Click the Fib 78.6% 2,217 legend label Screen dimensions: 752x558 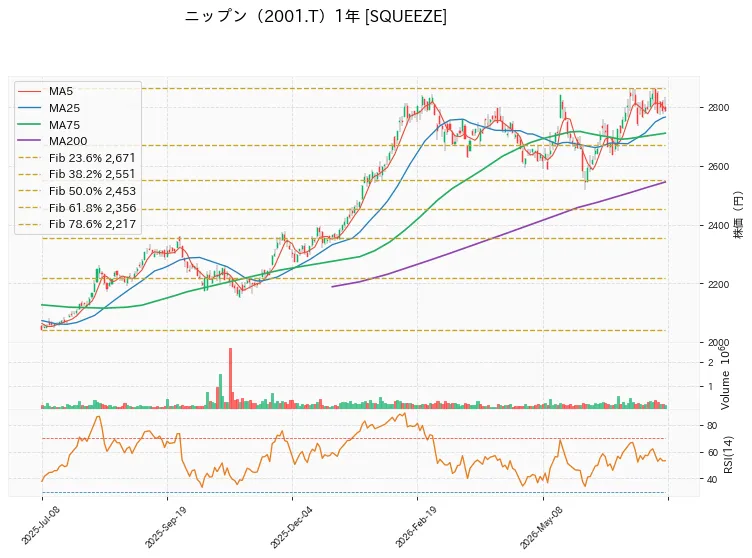point(92,224)
